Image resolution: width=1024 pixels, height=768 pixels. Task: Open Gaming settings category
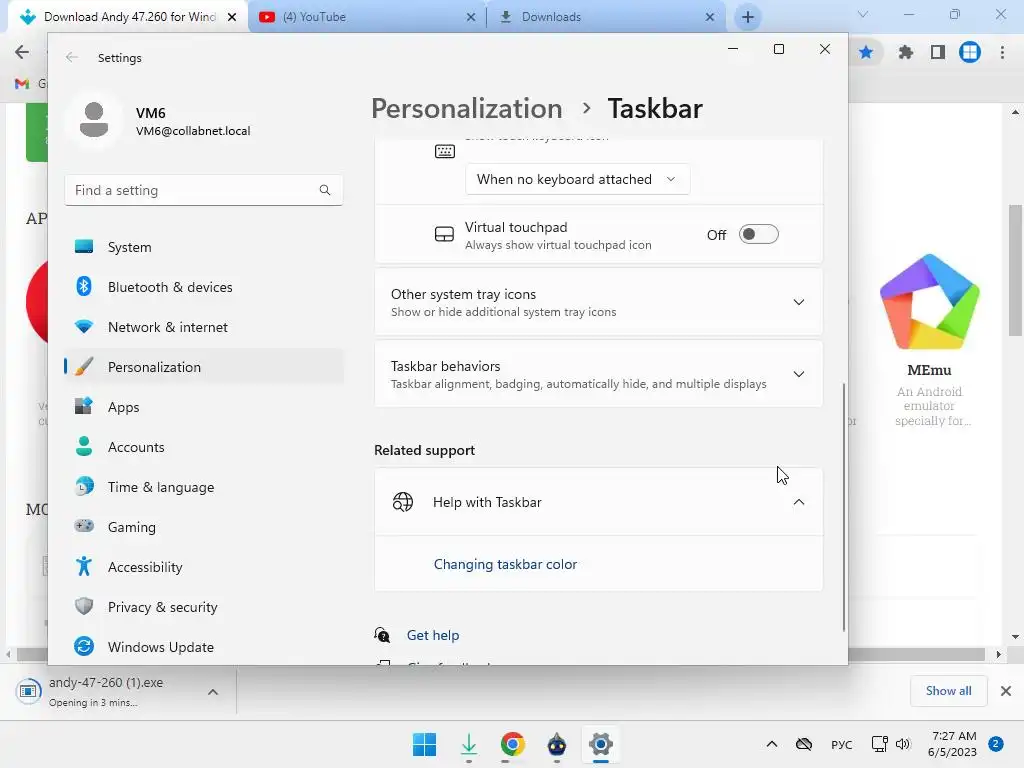[x=204, y=526]
